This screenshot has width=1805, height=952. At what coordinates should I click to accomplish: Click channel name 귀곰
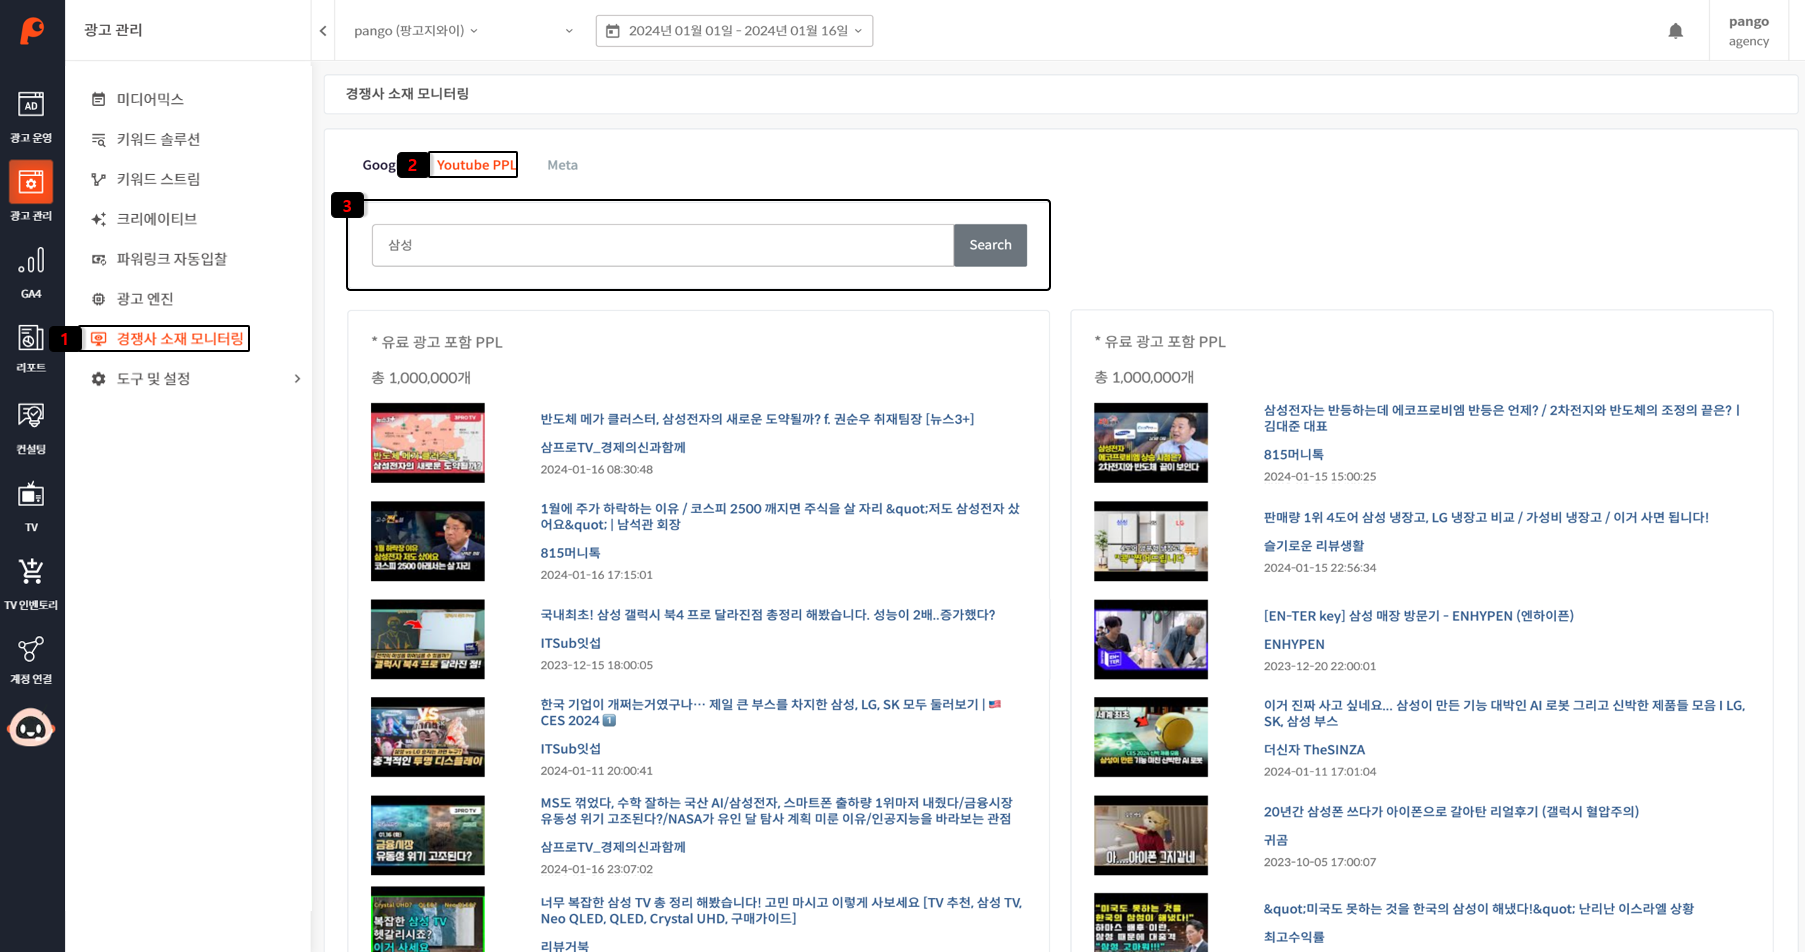coord(1276,841)
